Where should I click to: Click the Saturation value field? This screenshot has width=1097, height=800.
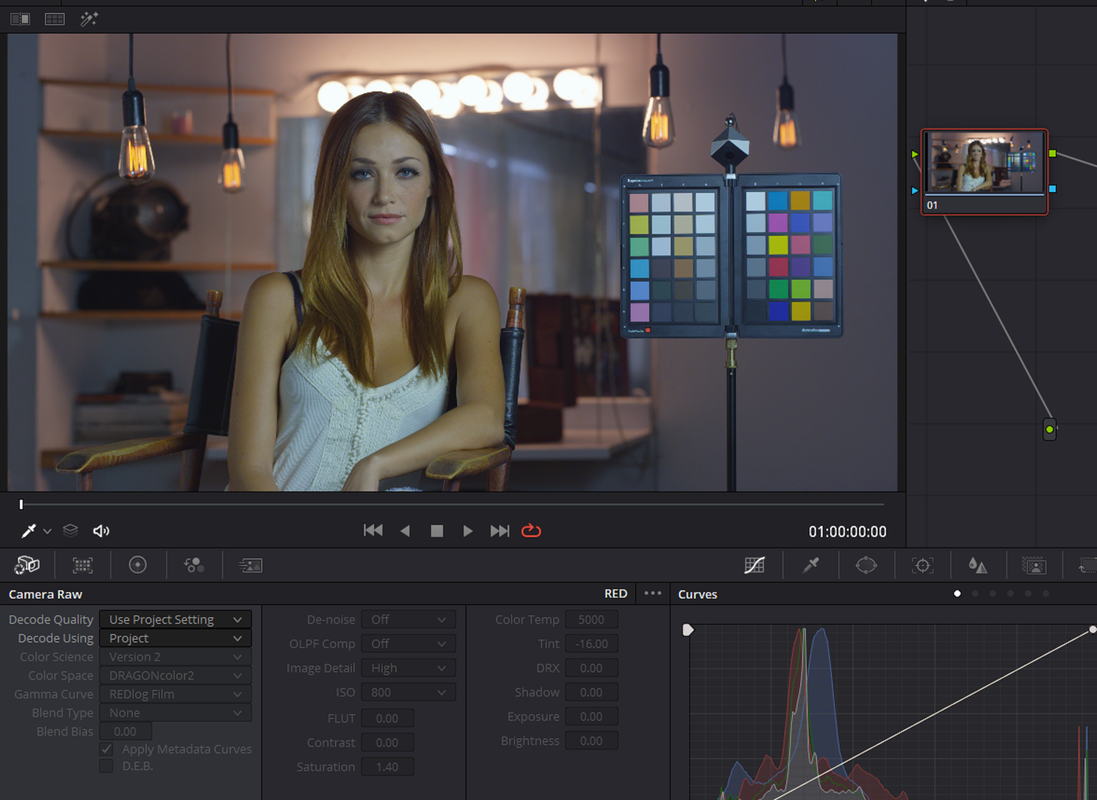[387, 766]
